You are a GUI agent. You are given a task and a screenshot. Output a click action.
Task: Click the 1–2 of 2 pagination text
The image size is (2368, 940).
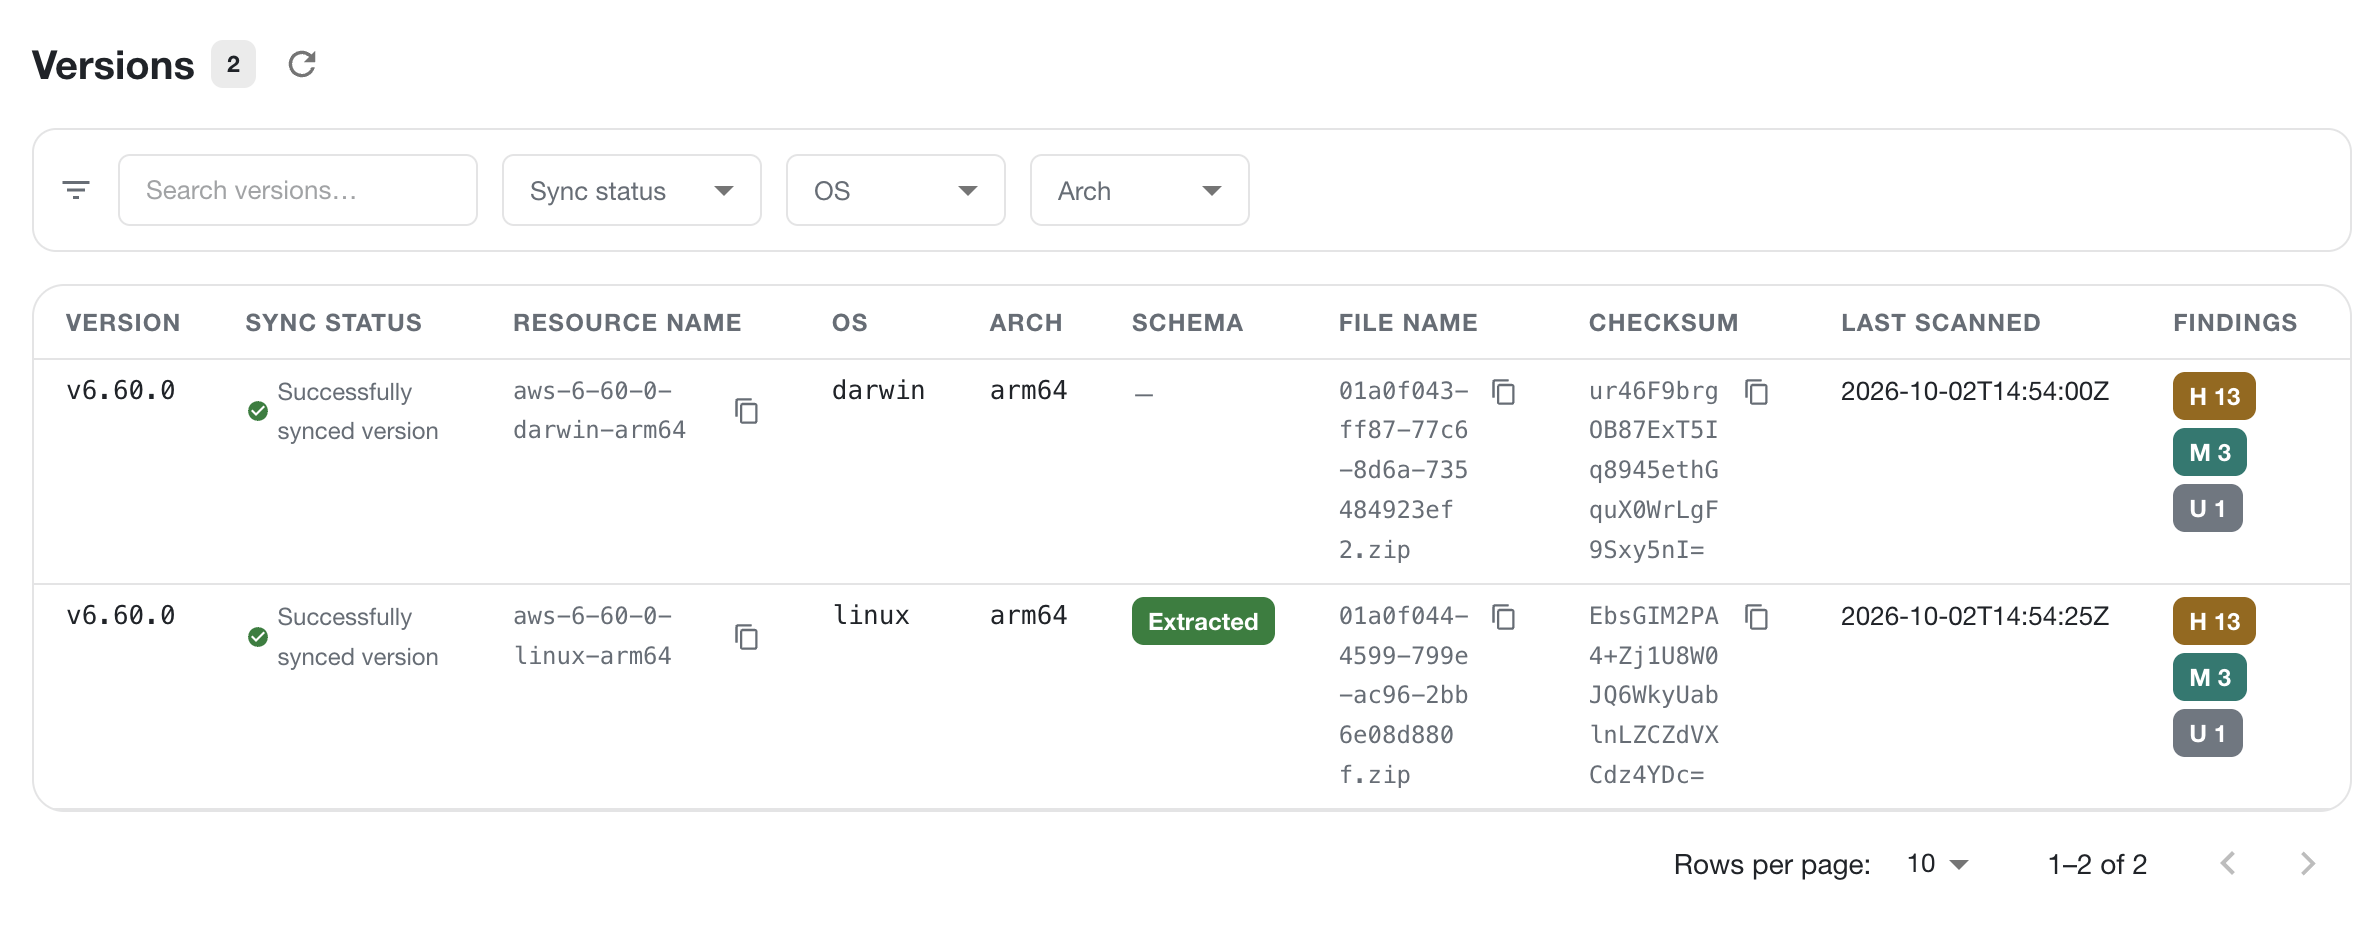(x=2097, y=864)
